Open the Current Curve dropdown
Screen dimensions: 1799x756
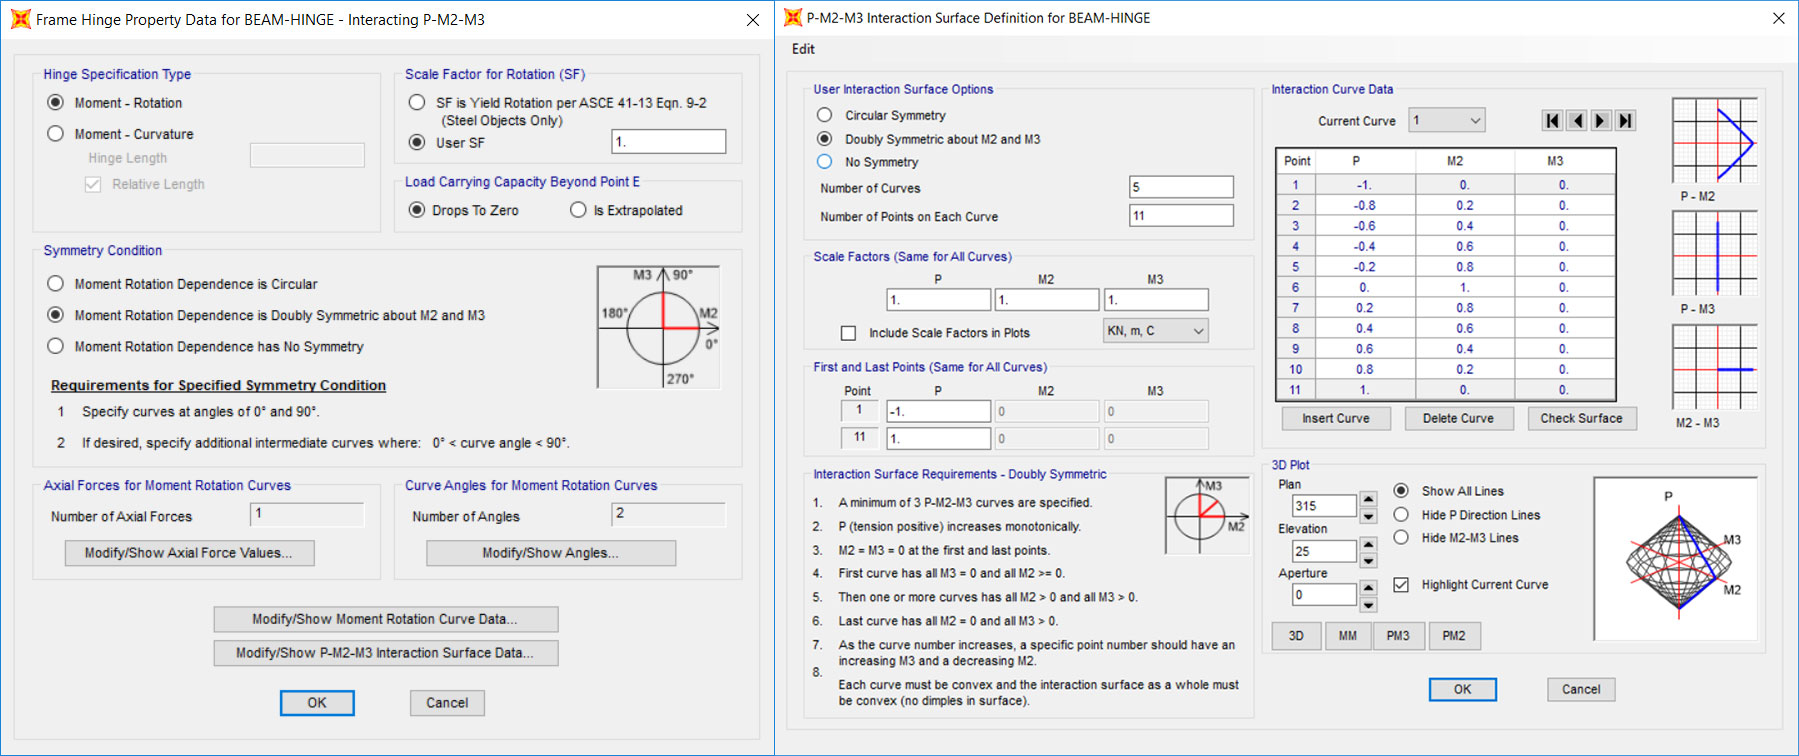(x=1447, y=121)
